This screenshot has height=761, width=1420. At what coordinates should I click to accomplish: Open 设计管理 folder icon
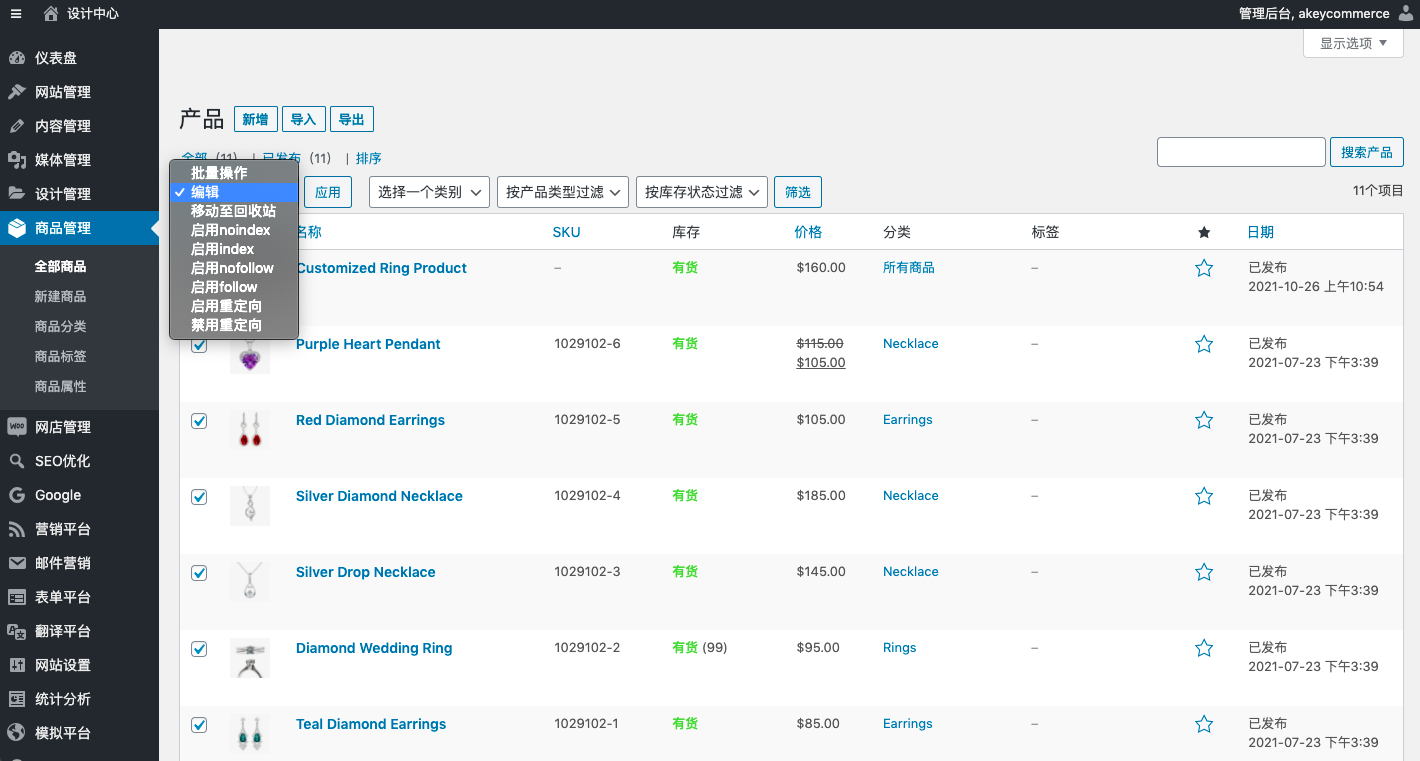[17, 194]
